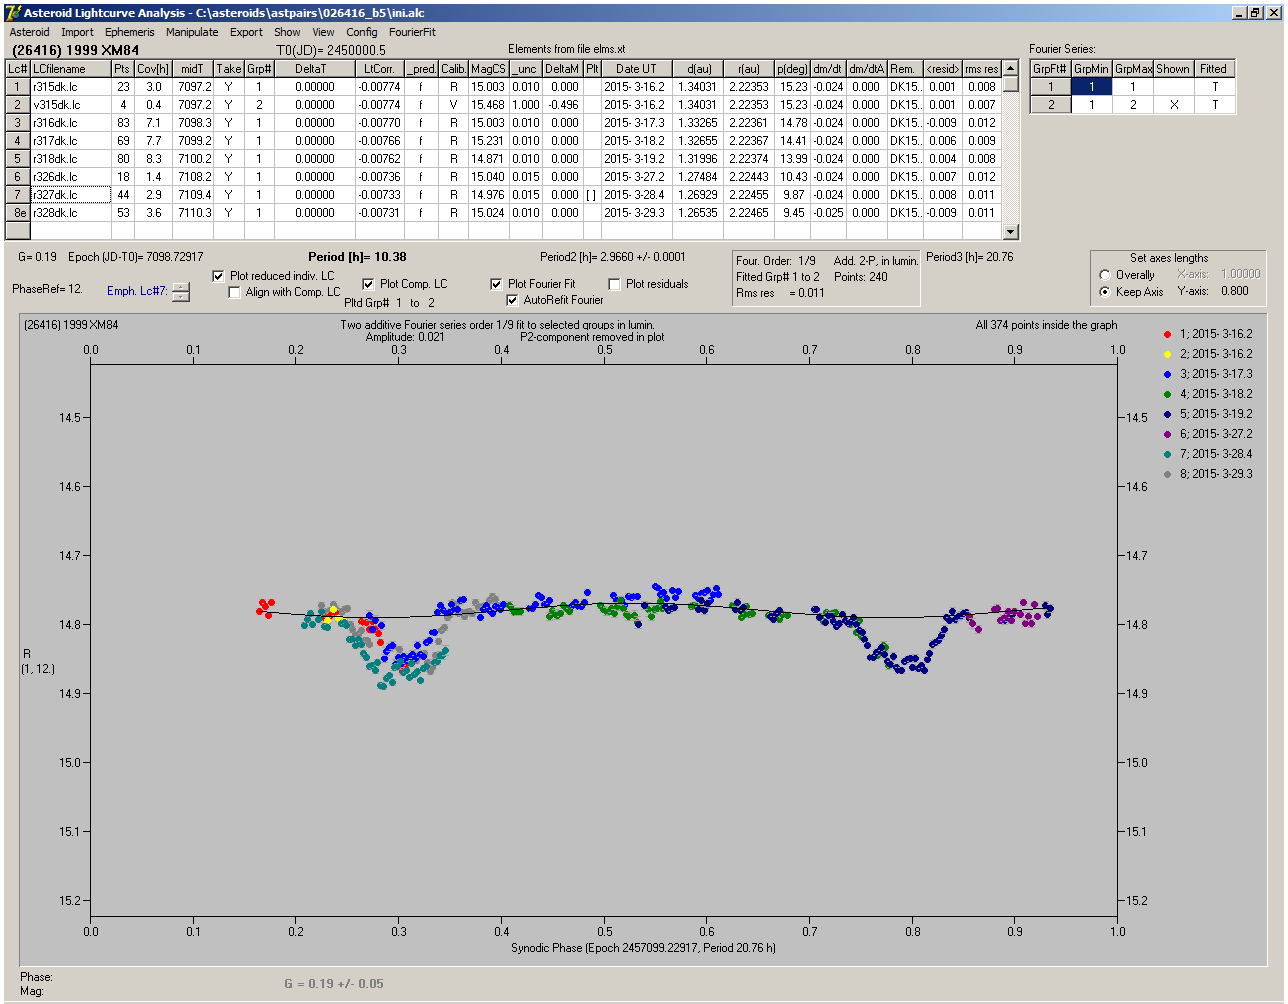Select the Keep Axis radio button
The height and width of the screenshot is (1004, 1288).
[x=1105, y=292]
